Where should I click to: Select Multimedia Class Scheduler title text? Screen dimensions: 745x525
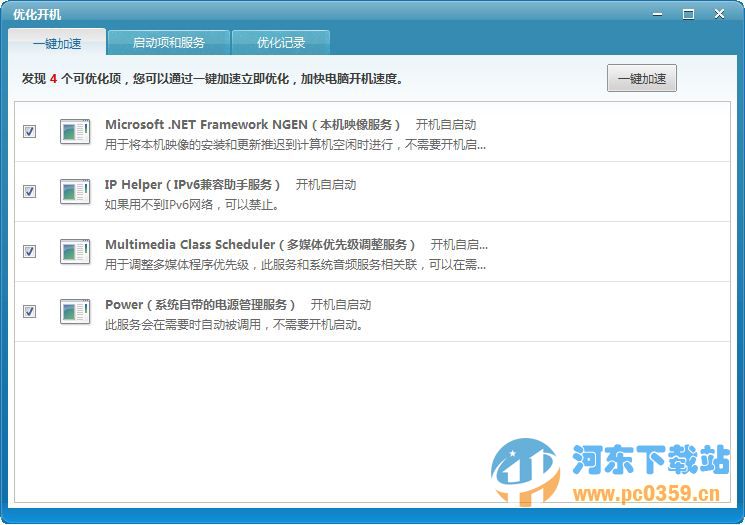click(x=260, y=244)
